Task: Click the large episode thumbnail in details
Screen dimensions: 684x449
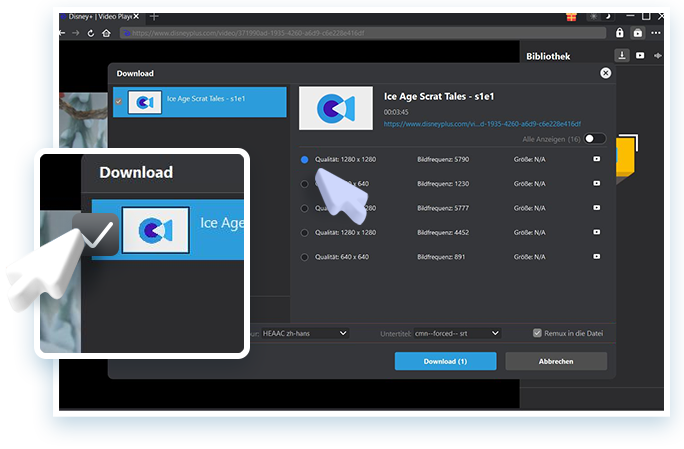Action: (x=336, y=108)
